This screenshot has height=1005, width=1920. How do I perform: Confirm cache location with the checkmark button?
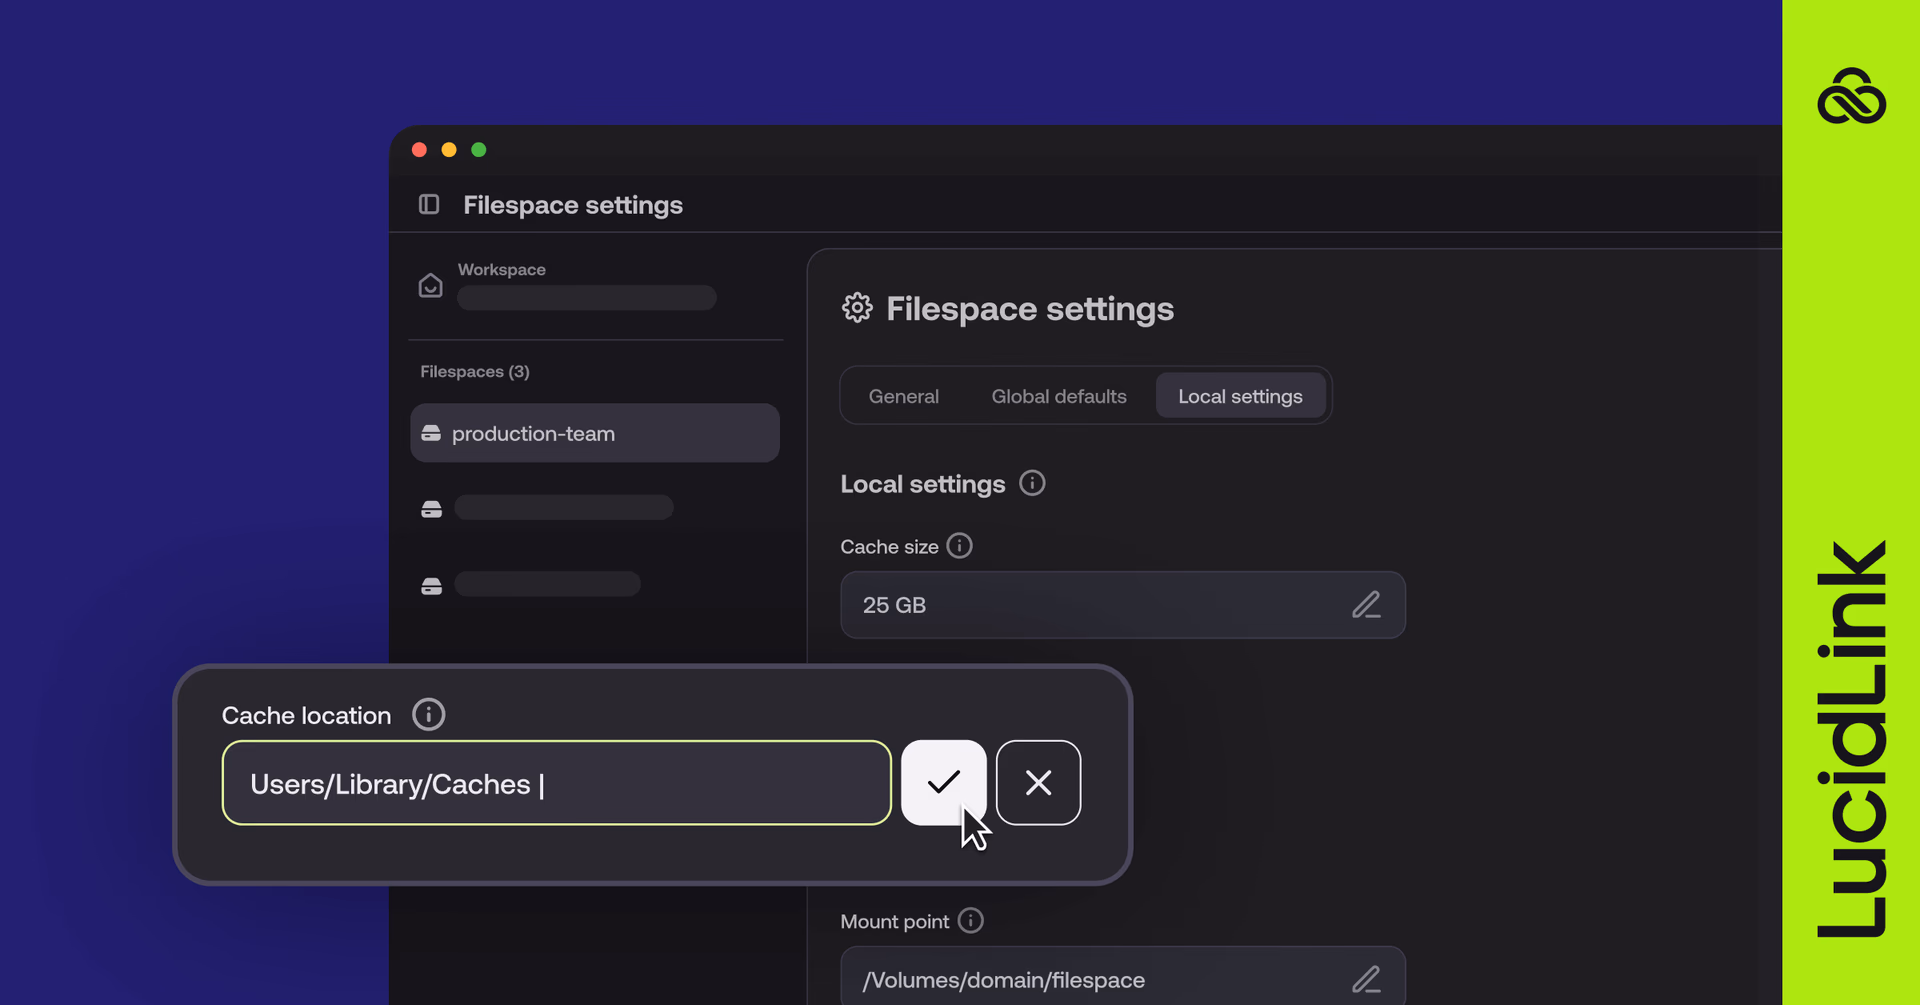943,783
